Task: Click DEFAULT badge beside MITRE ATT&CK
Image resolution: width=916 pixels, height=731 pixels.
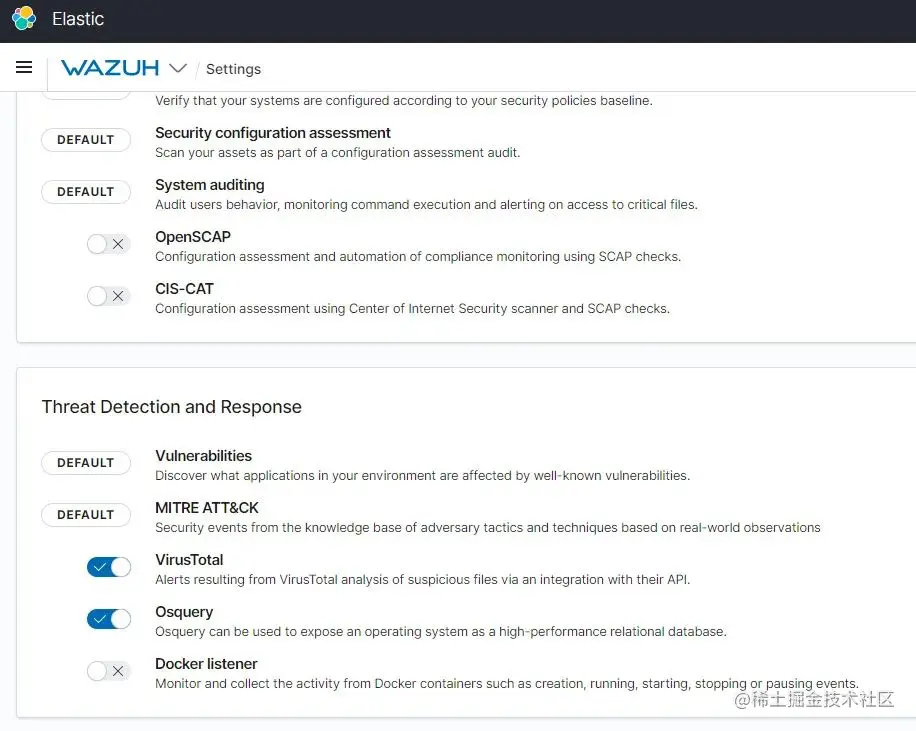Action: pos(86,515)
